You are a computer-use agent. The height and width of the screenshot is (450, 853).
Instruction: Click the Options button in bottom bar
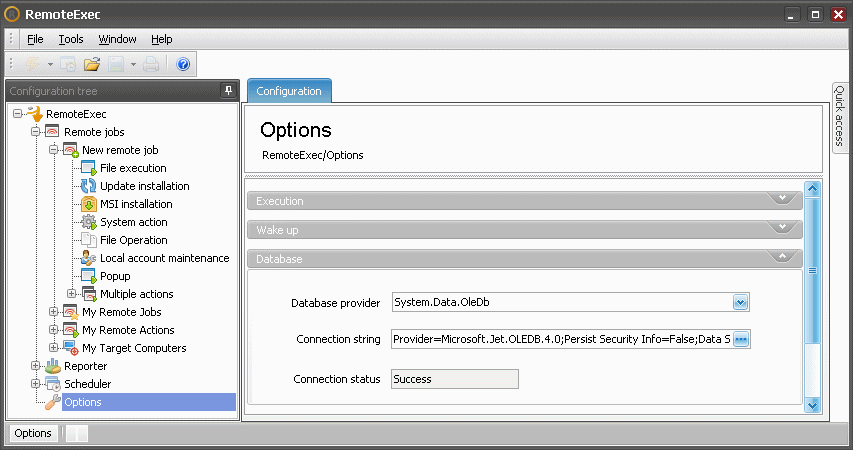click(33, 433)
